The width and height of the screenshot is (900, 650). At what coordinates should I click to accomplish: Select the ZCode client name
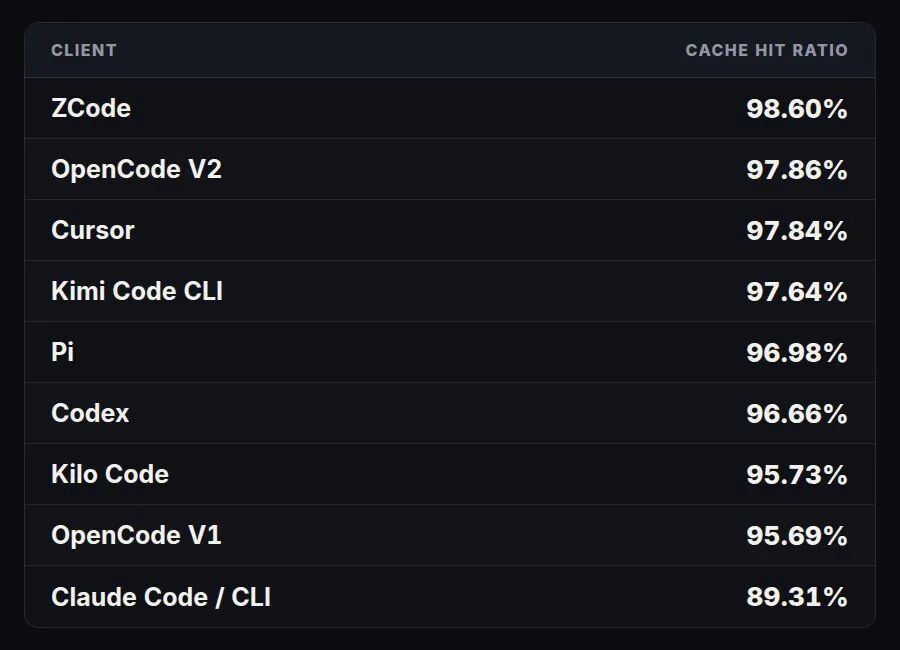91,109
